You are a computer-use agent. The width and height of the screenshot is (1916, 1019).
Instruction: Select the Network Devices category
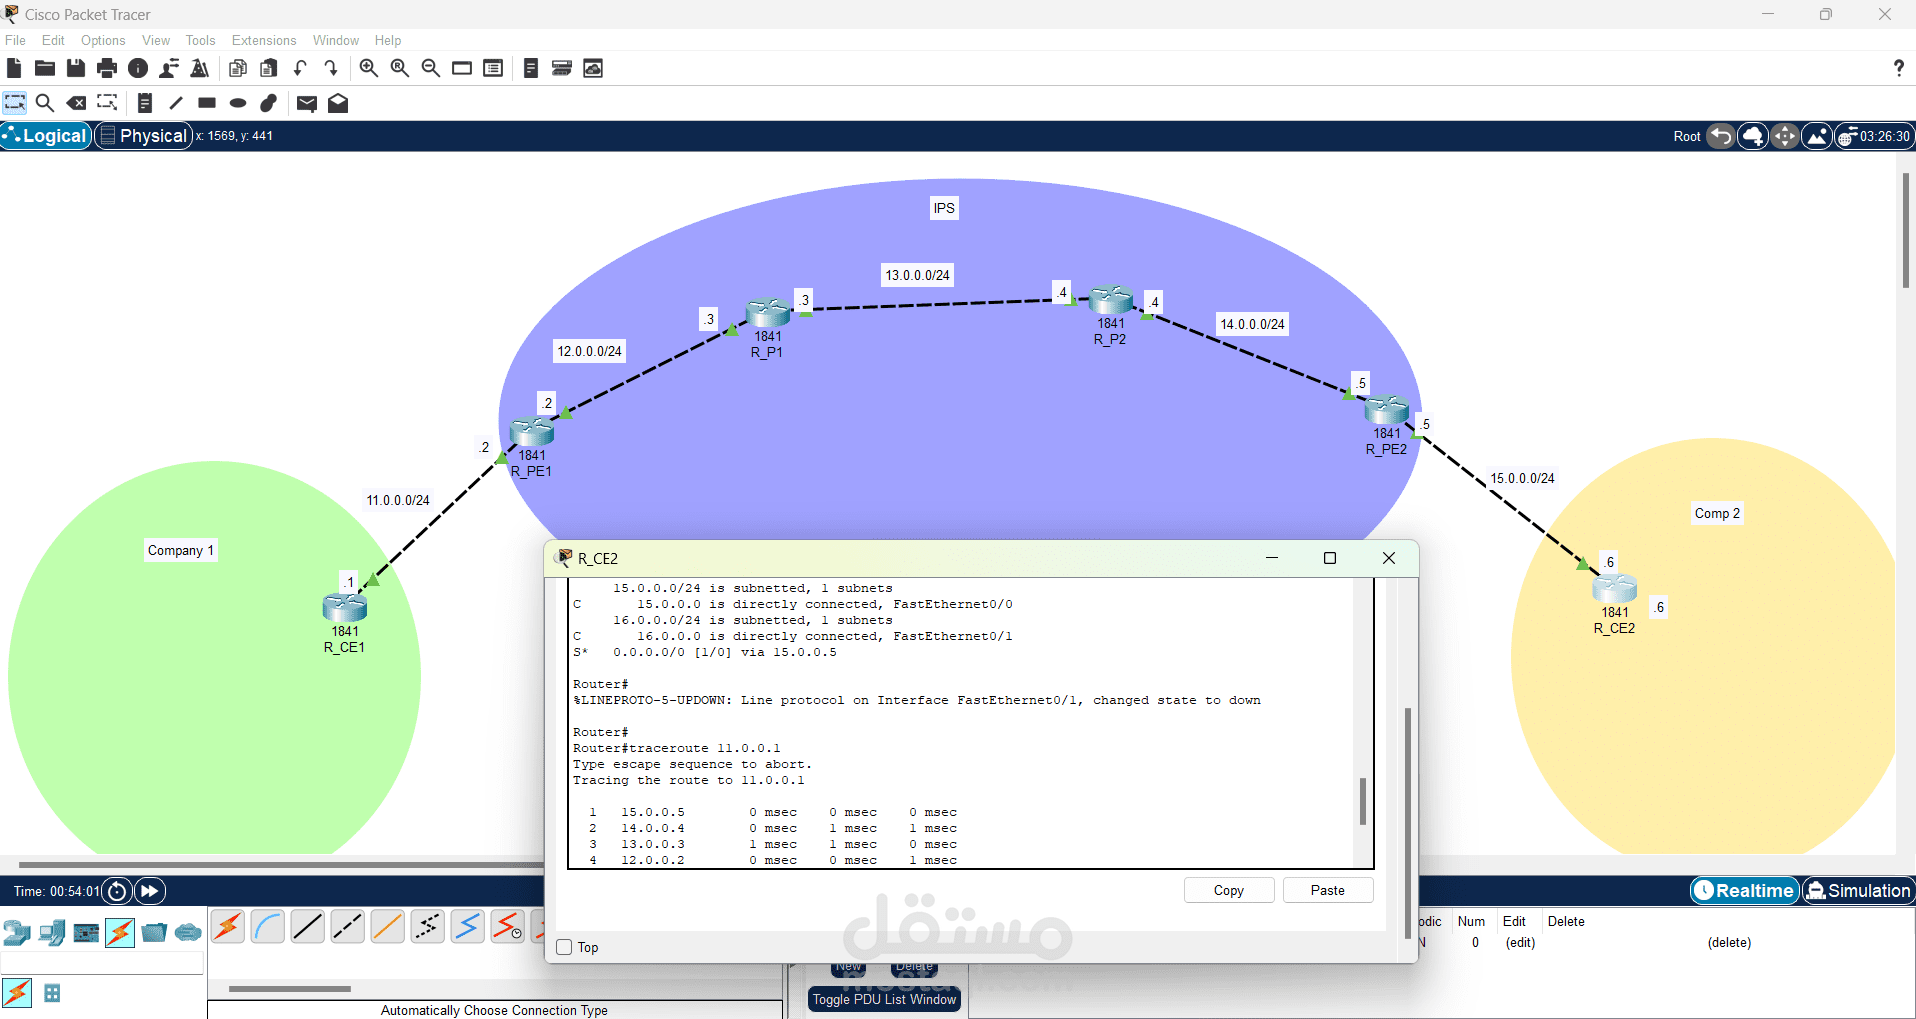click(x=17, y=933)
